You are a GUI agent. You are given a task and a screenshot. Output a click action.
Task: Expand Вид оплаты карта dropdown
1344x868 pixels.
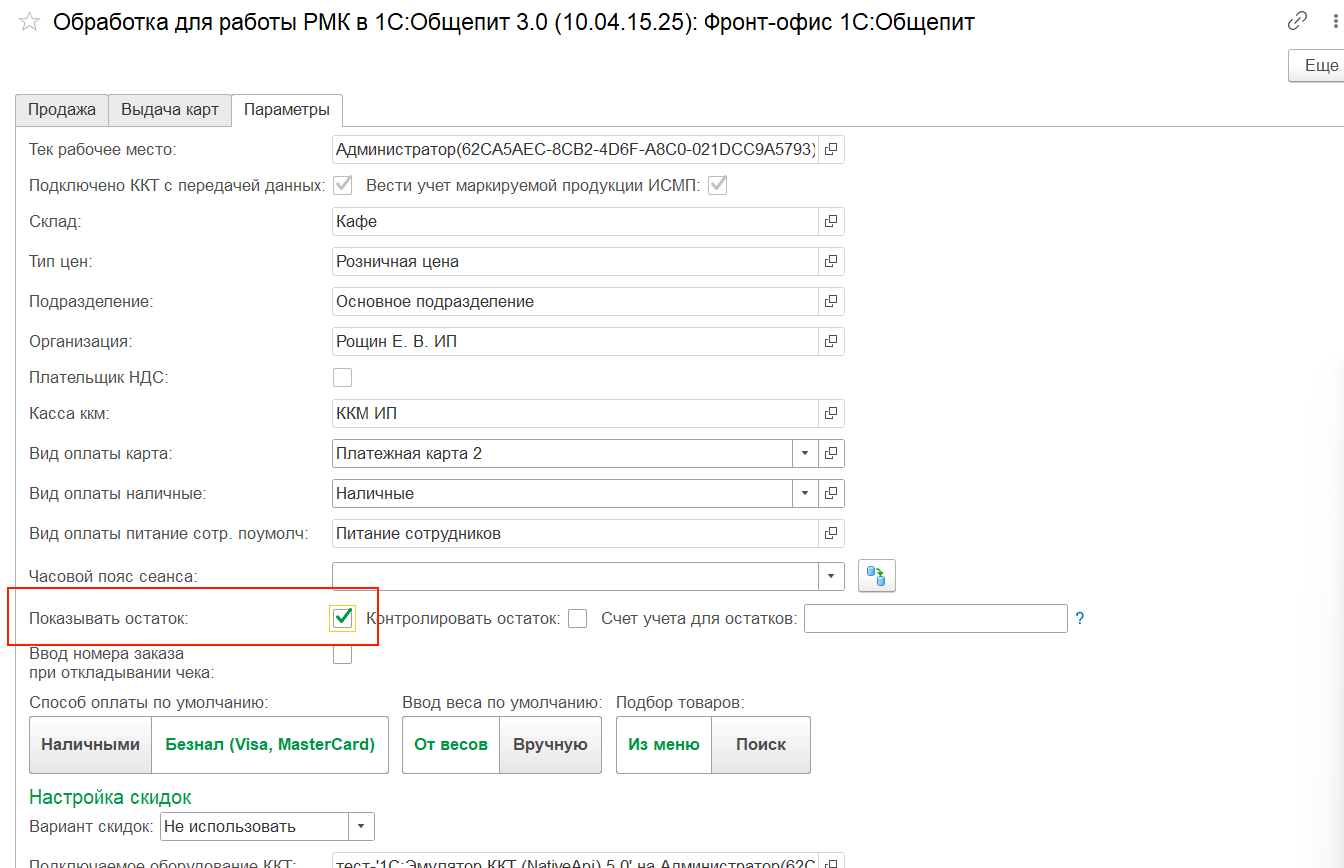pos(805,454)
